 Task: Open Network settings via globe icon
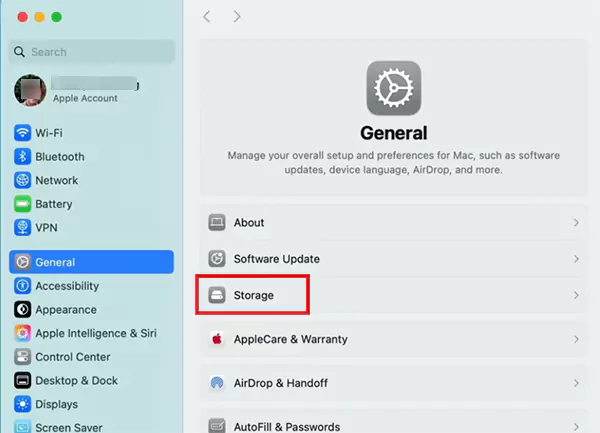(22, 181)
